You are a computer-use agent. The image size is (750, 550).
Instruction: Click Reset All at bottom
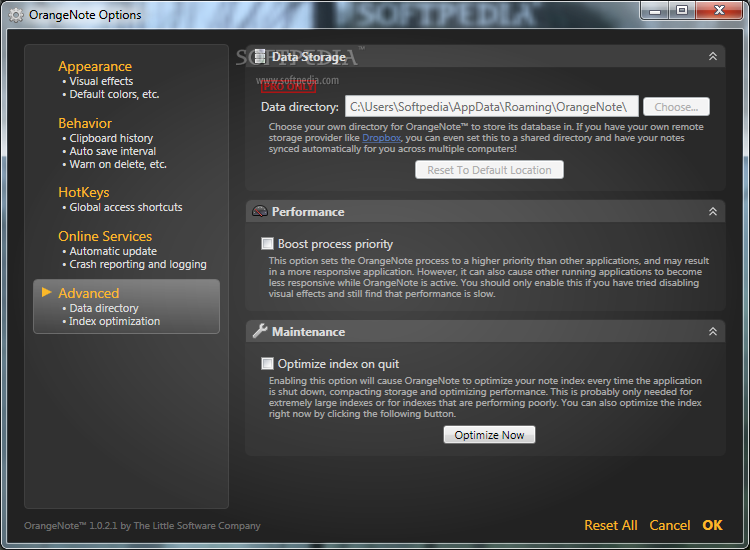pyautogui.click(x=611, y=525)
